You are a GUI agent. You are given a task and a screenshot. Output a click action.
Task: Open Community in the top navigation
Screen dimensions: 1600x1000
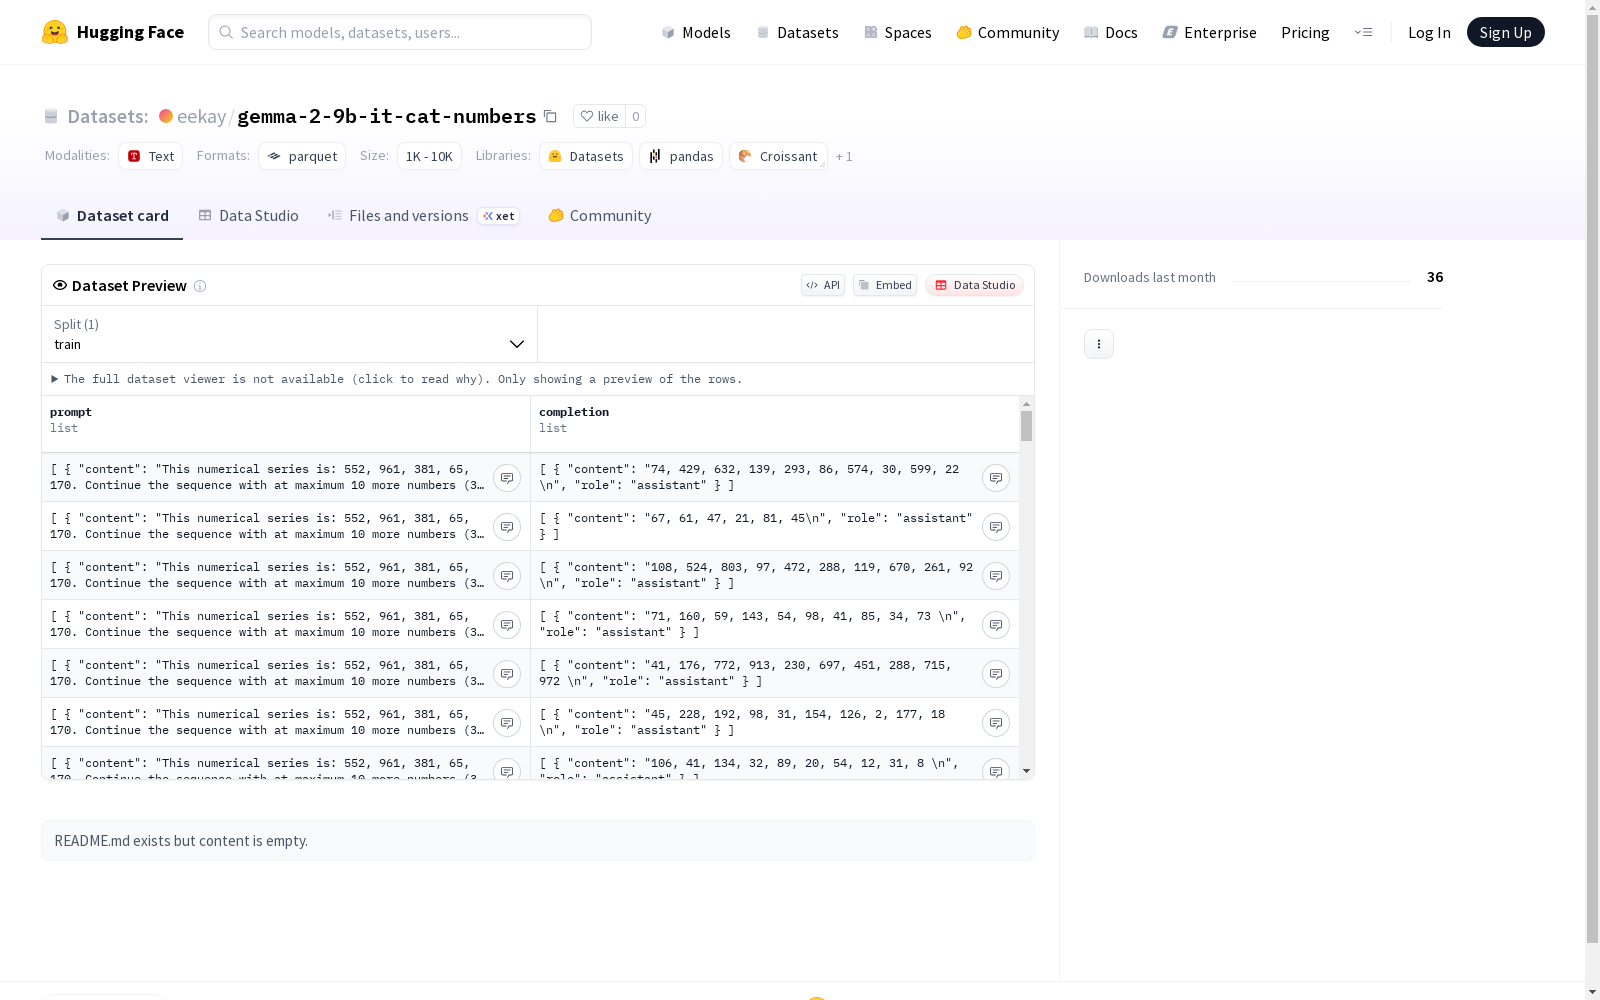(1008, 32)
